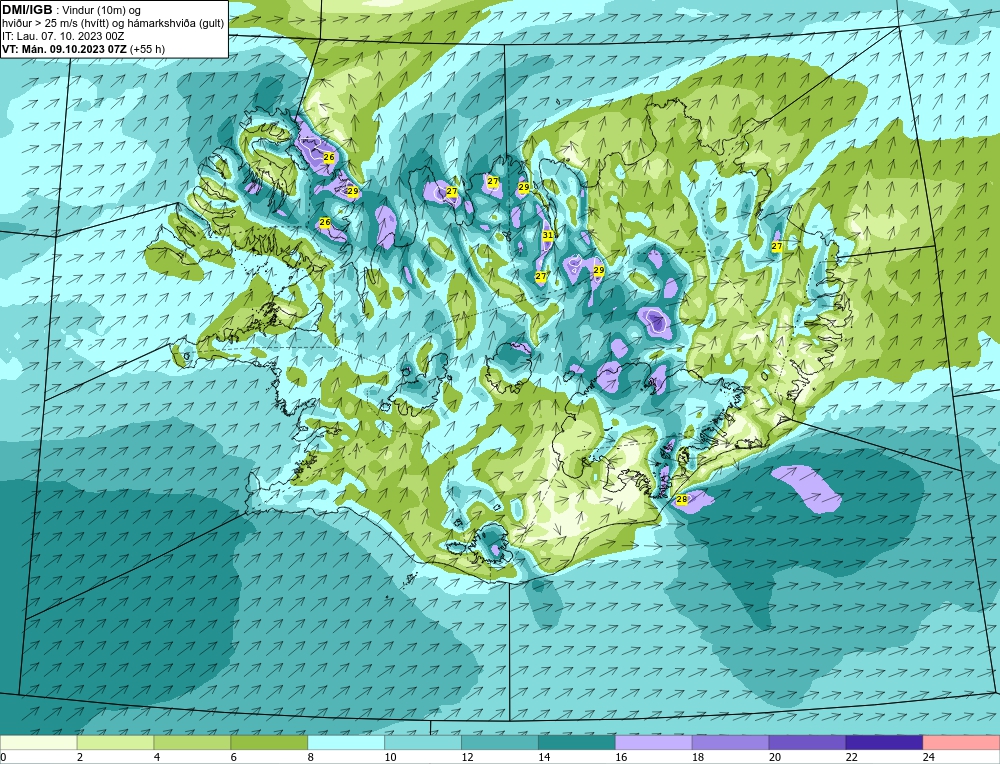Image resolution: width=1000 pixels, height=764 pixels.
Task: Click the 8–10 m/s light cyan legend swatch
Action: pos(346,742)
